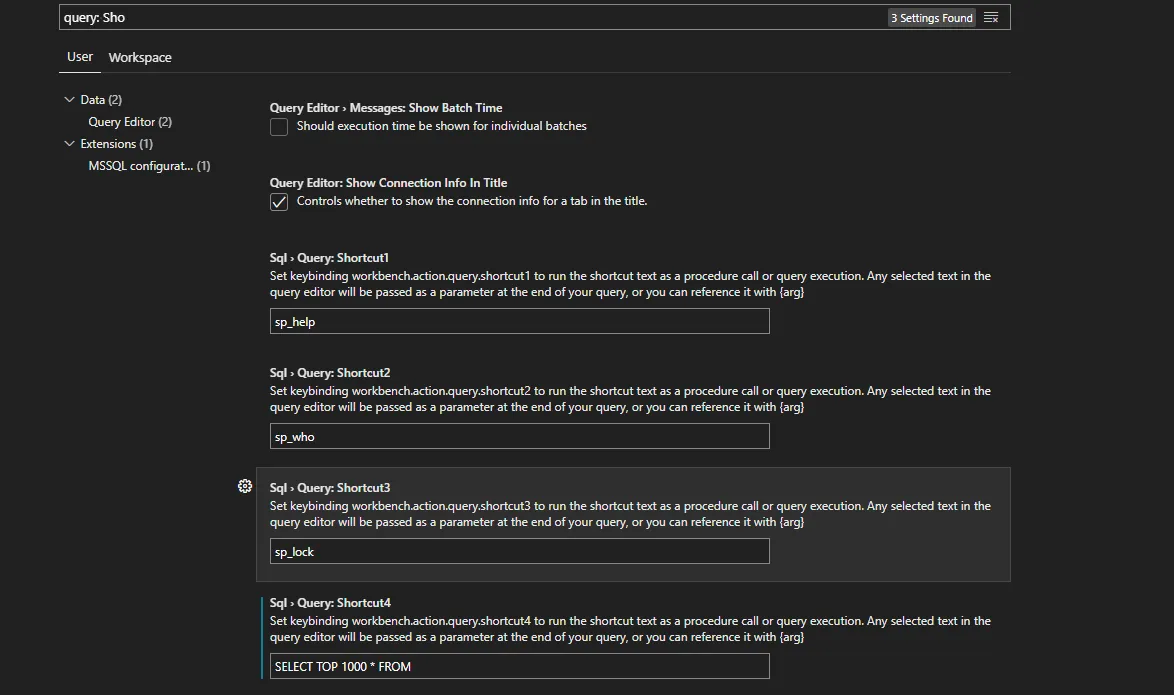Collapse the Extensions tree section

coord(70,144)
